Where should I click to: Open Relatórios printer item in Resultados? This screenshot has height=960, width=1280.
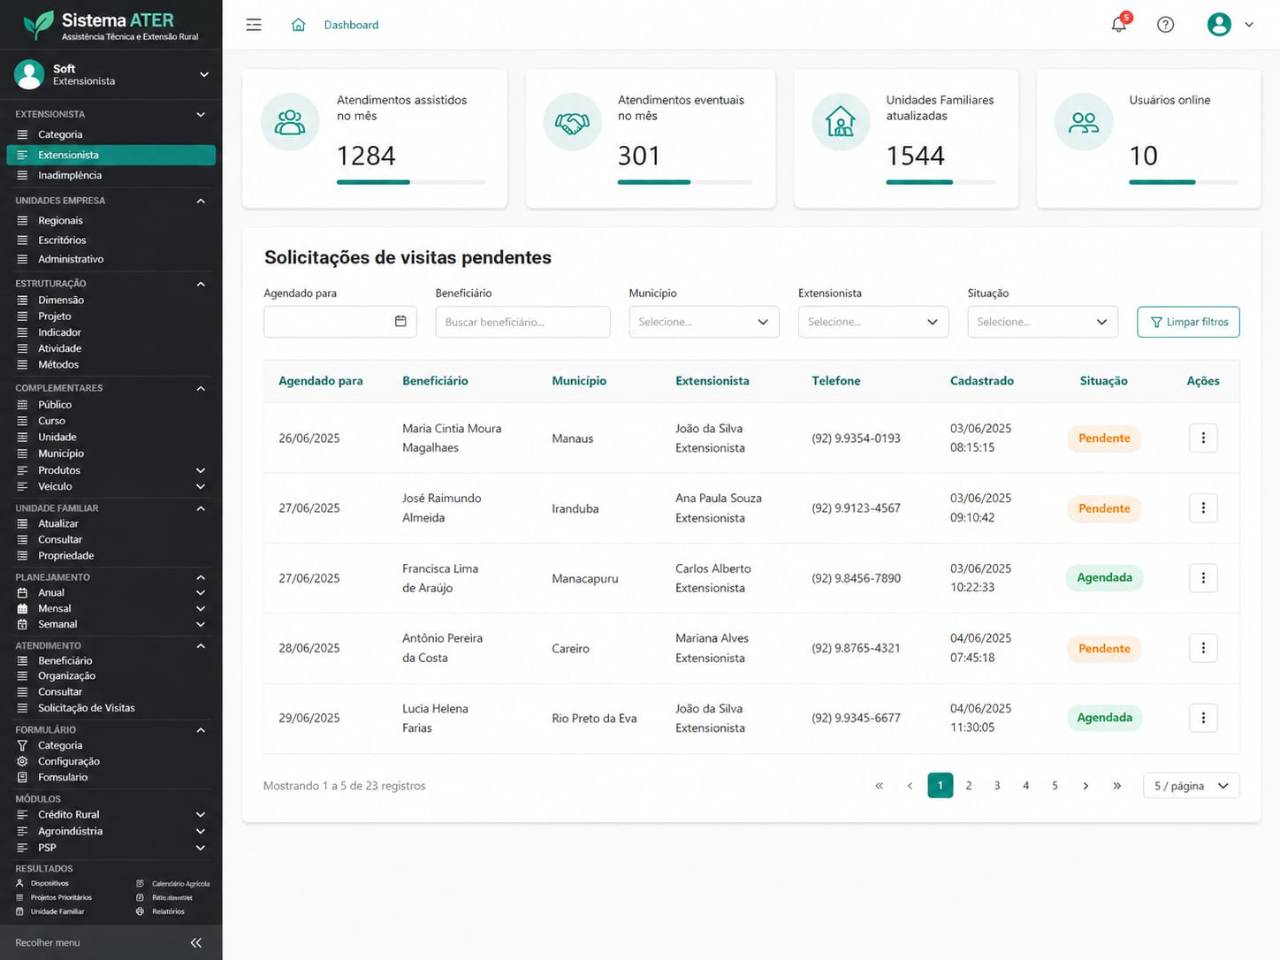pyautogui.click(x=161, y=912)
